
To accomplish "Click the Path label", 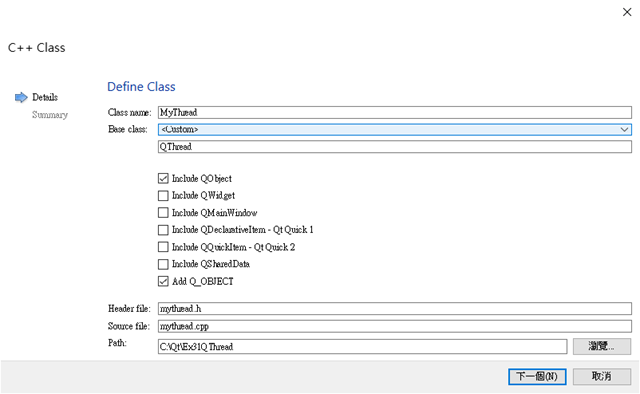I will point(117,343).
